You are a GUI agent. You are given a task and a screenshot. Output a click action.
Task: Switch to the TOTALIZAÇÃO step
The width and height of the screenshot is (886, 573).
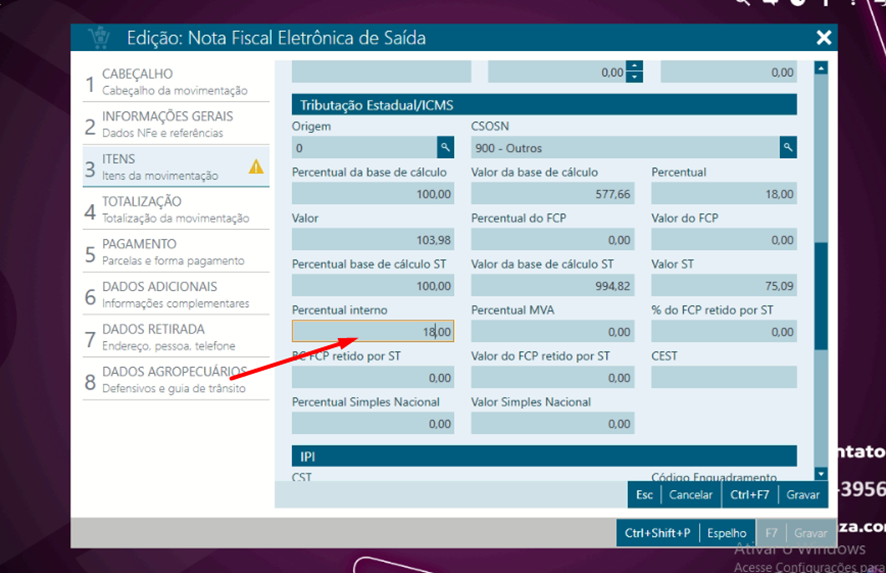tap(176, 209)
